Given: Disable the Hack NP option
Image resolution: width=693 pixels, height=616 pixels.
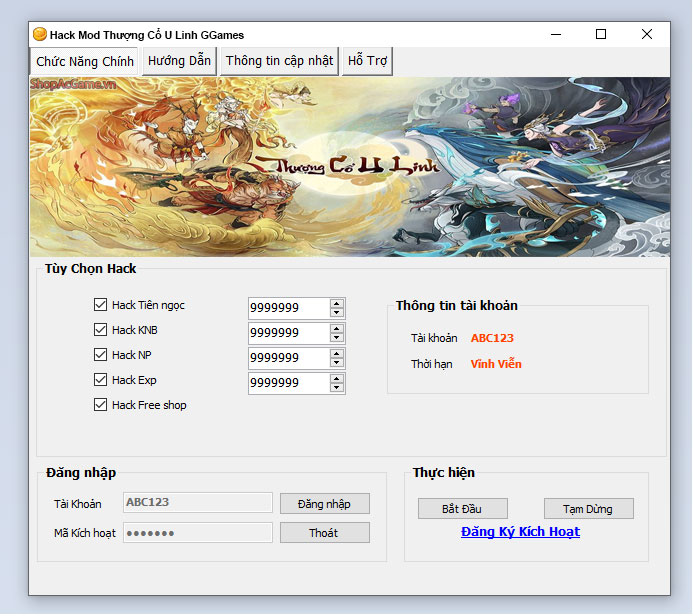Looking at the screenshot, I should pyautogui.click(x=100, y=355).
